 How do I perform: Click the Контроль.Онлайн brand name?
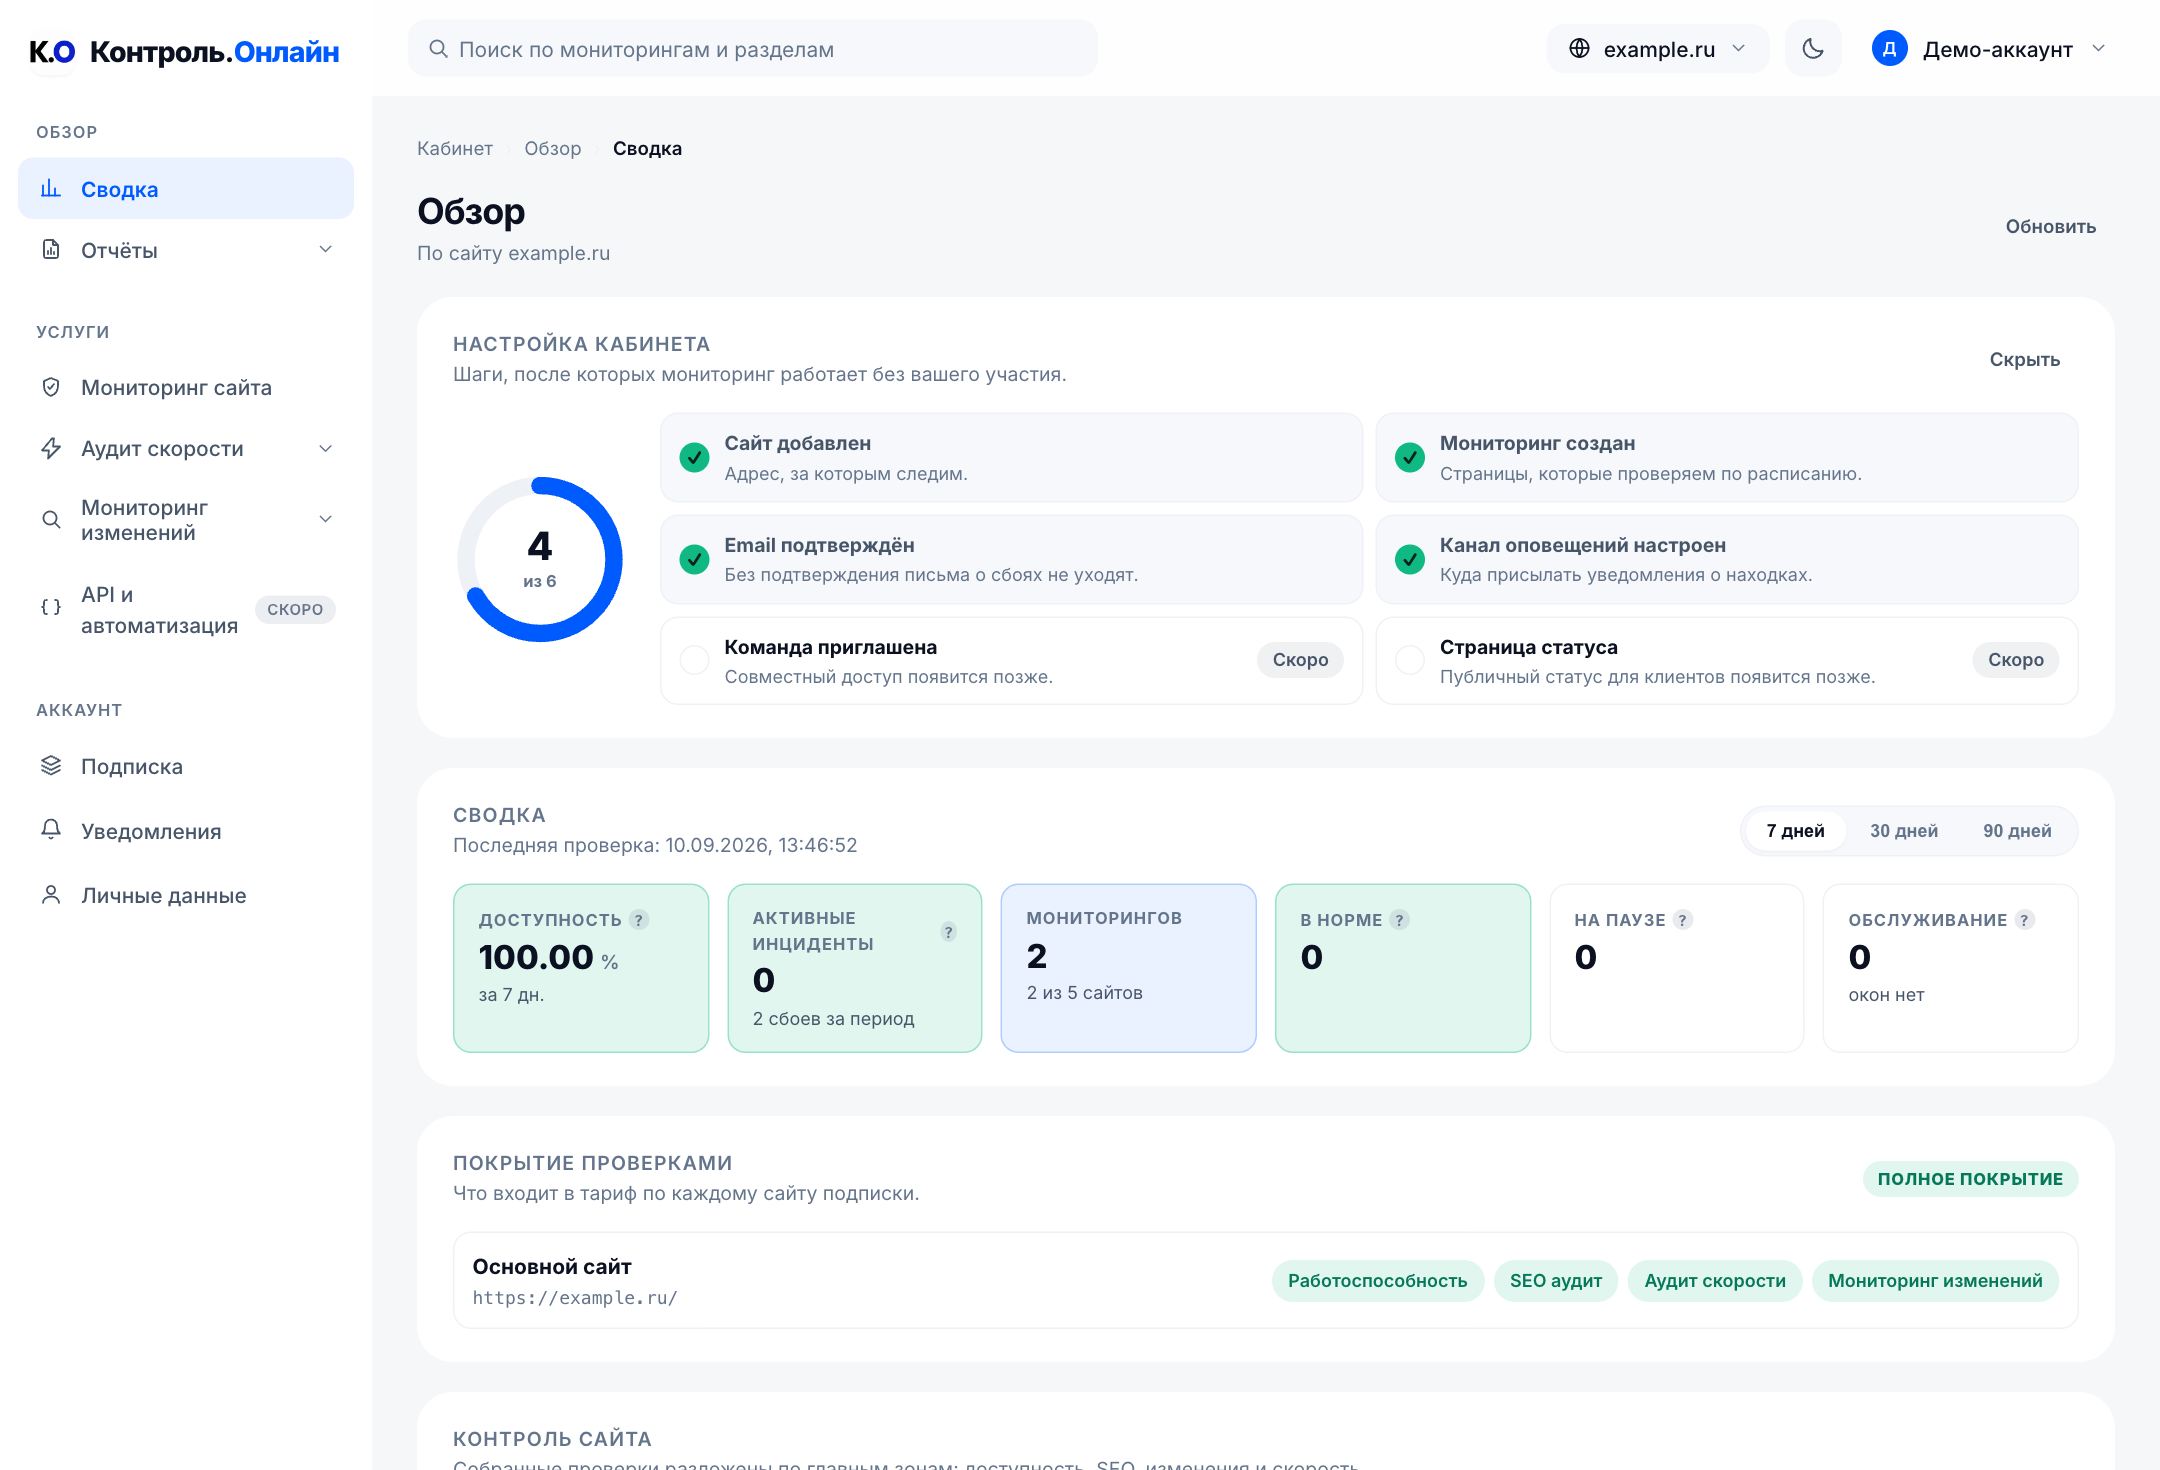pos(215,52)
